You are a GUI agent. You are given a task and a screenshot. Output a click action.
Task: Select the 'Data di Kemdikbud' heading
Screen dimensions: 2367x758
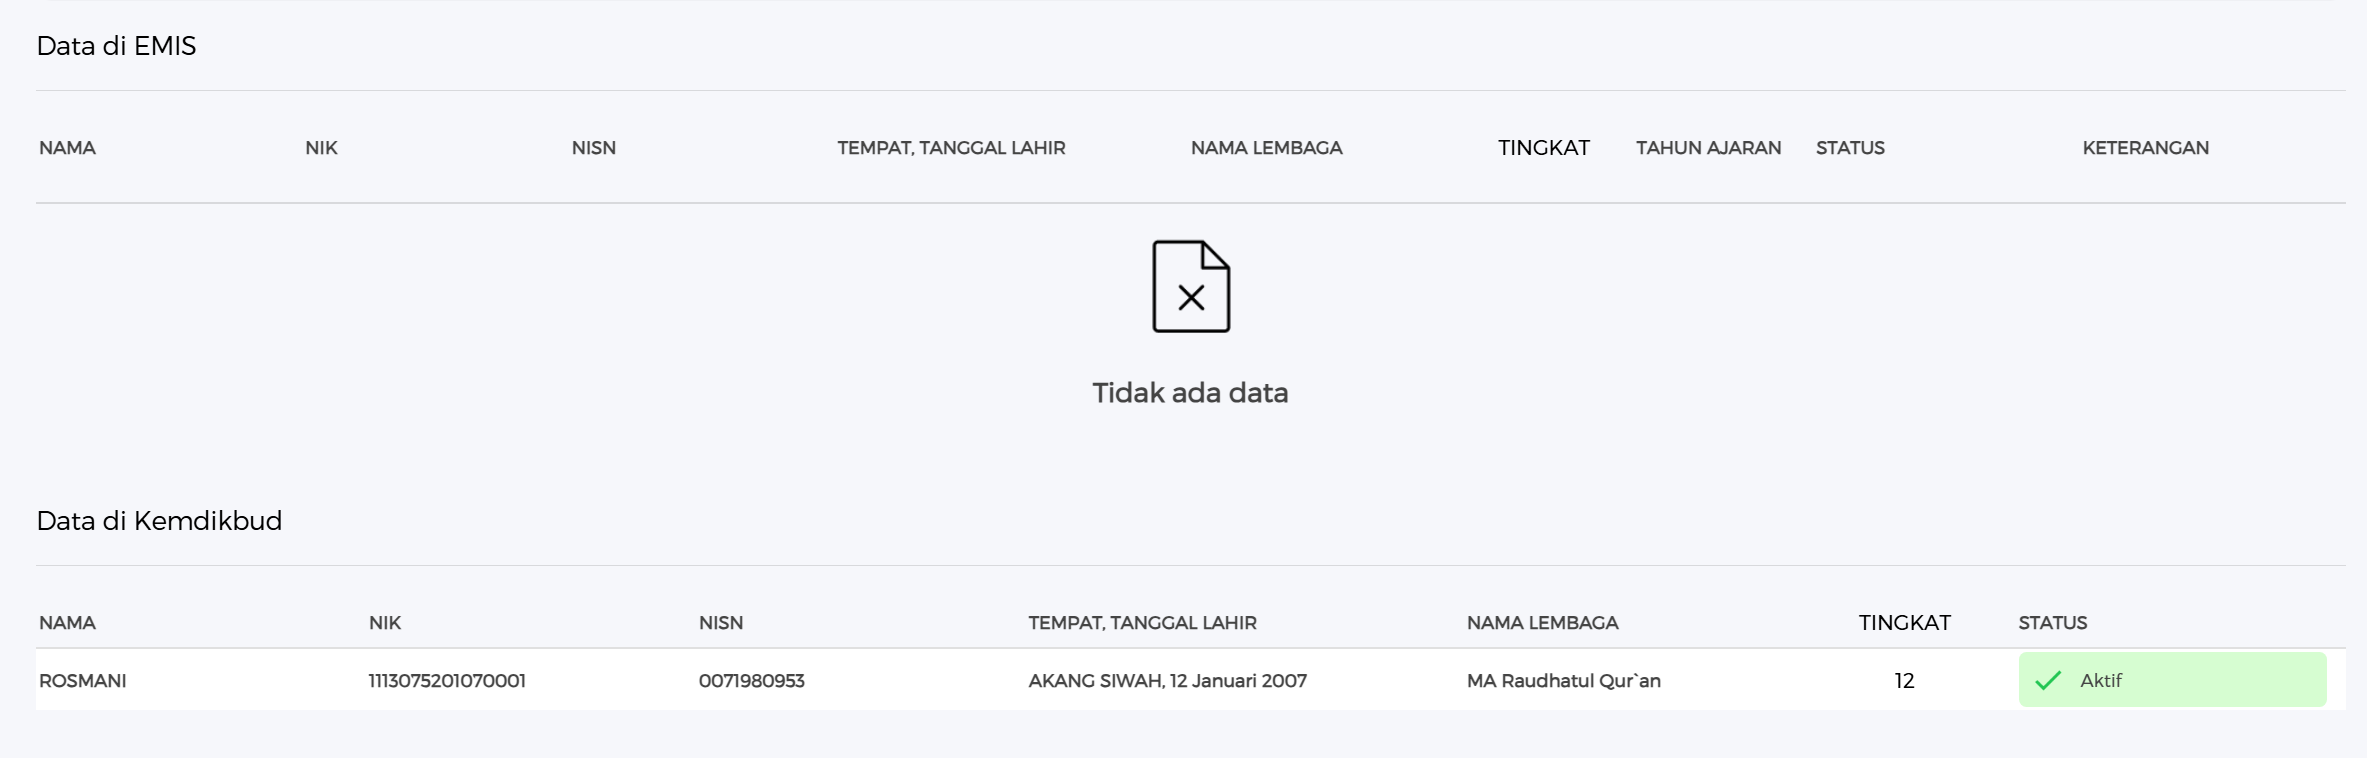pos(159,521)
